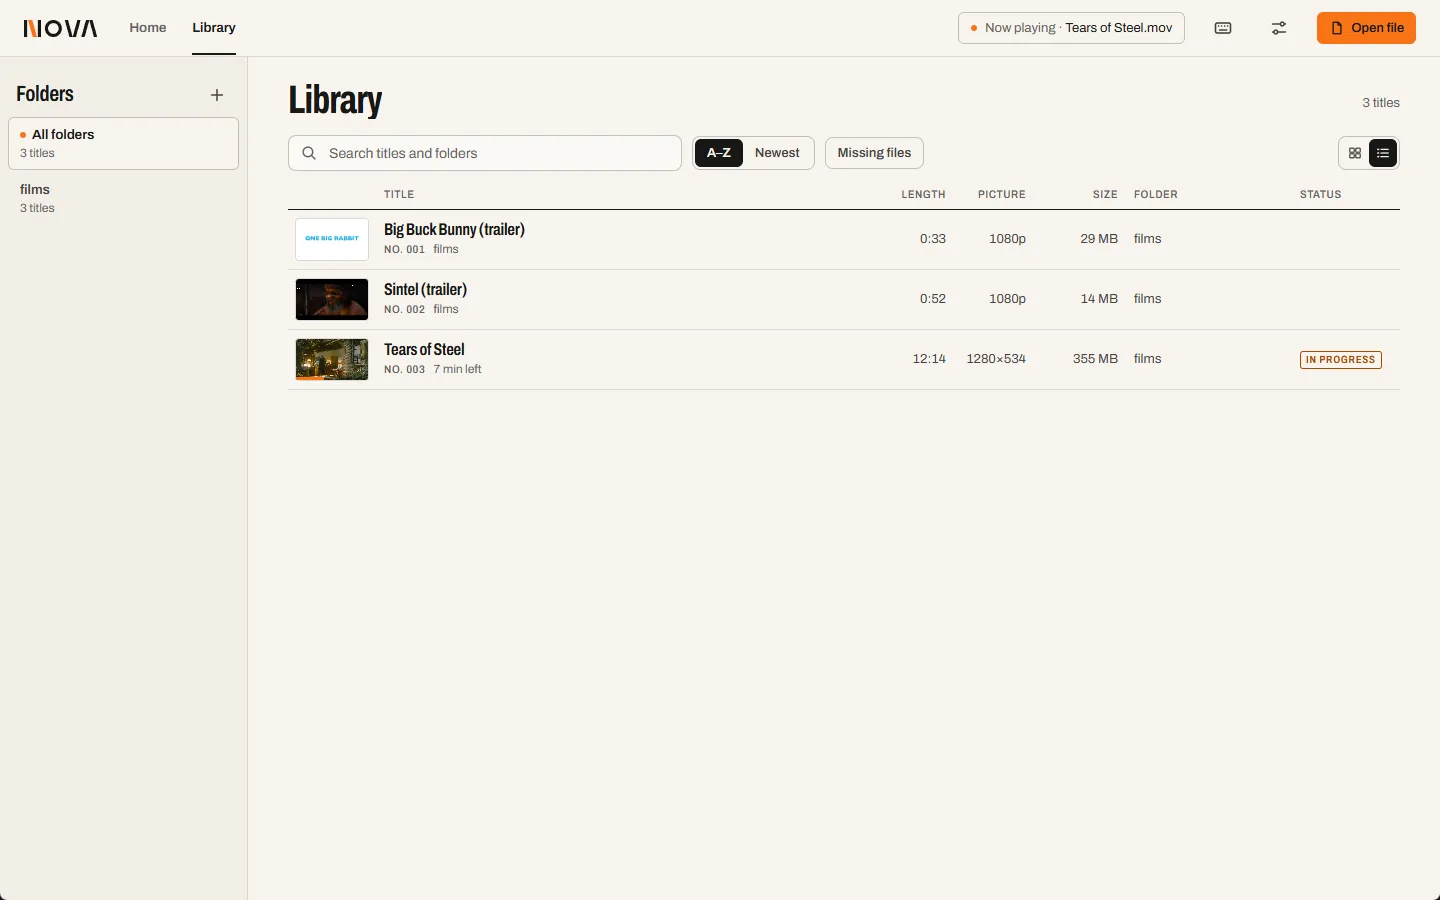Click the Sintel (trailer) title
This screenshot has height=900, width=1440.
(425, 290)
